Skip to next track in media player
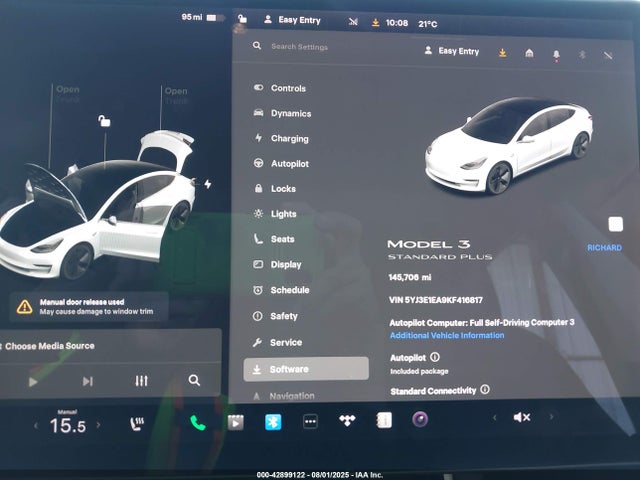Screen dimensions: 640x480 (x=87, y=381)
